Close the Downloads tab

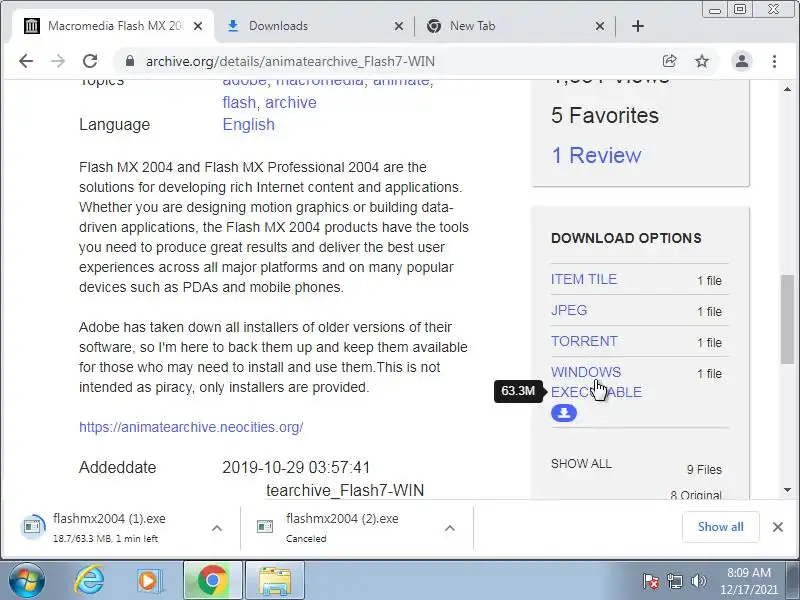tap(399, 26)
